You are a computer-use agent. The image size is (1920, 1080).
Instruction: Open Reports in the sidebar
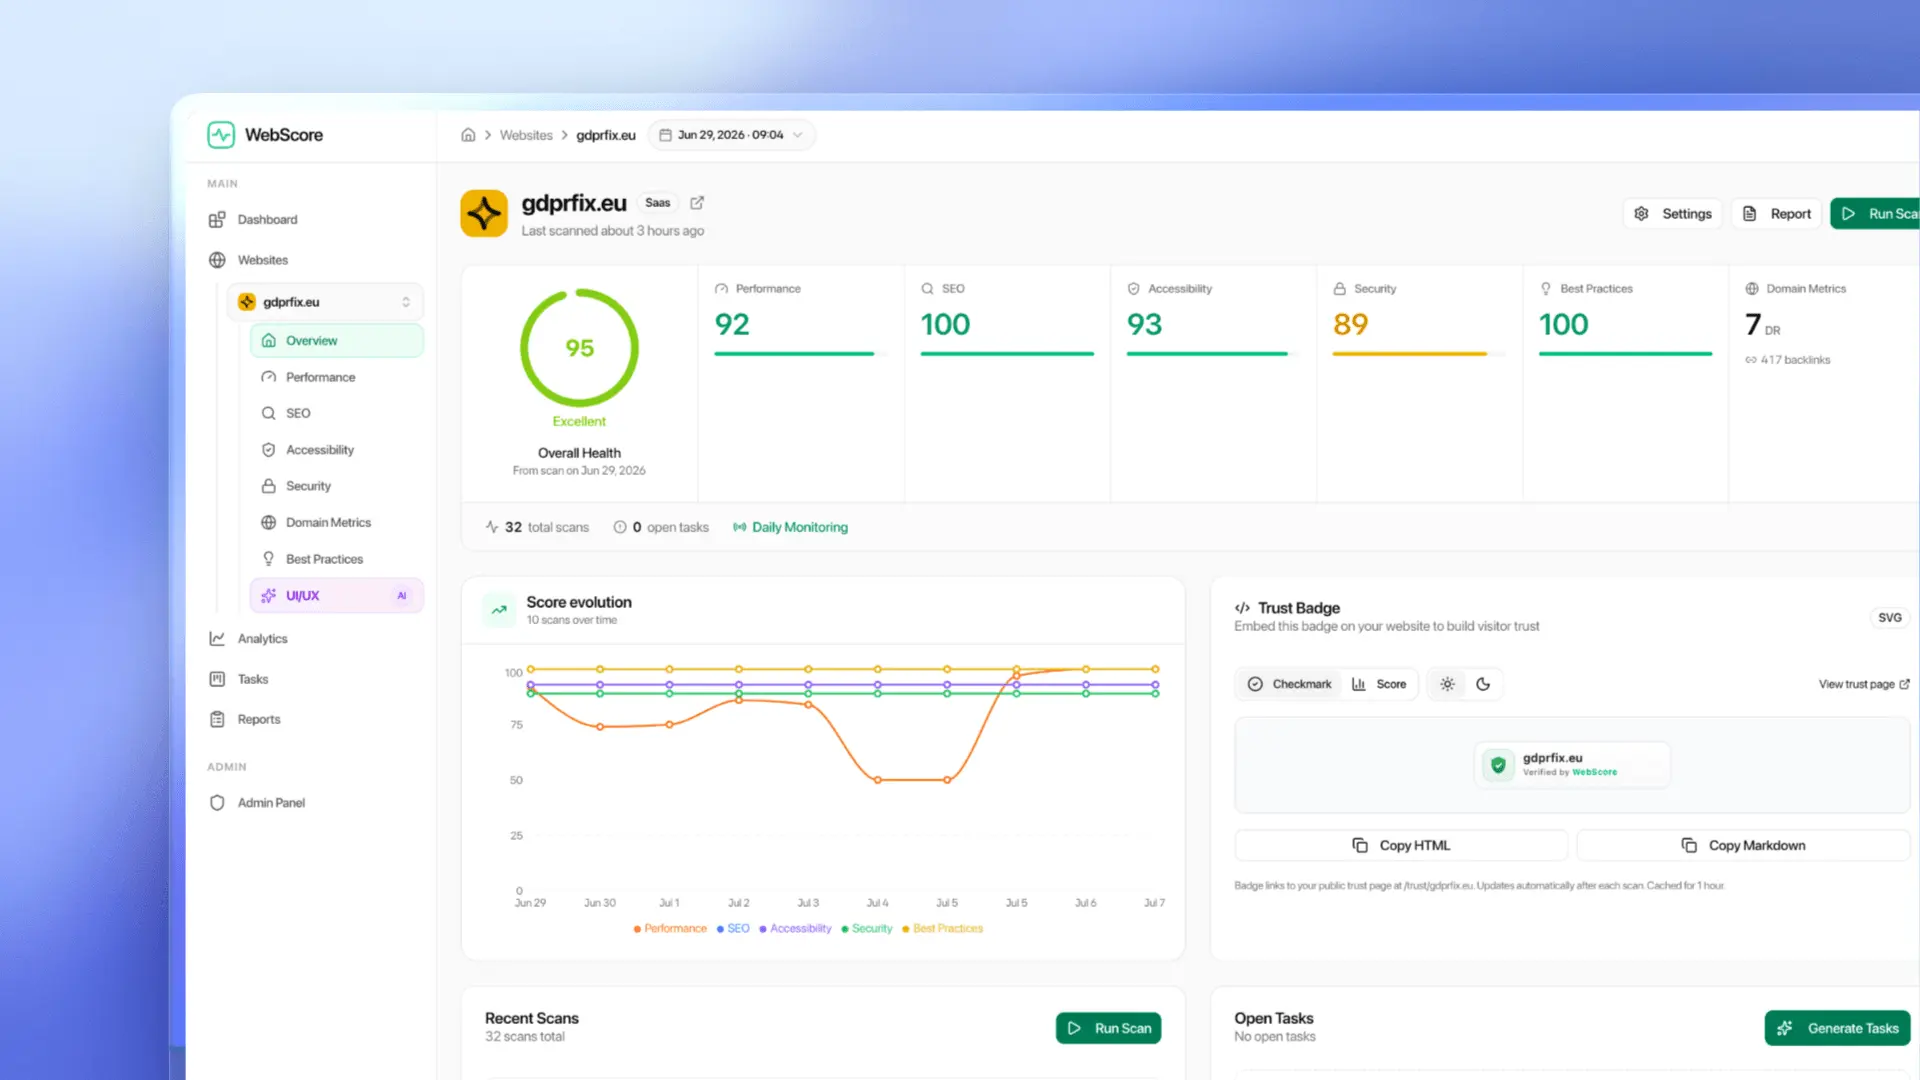click(258, 720)
